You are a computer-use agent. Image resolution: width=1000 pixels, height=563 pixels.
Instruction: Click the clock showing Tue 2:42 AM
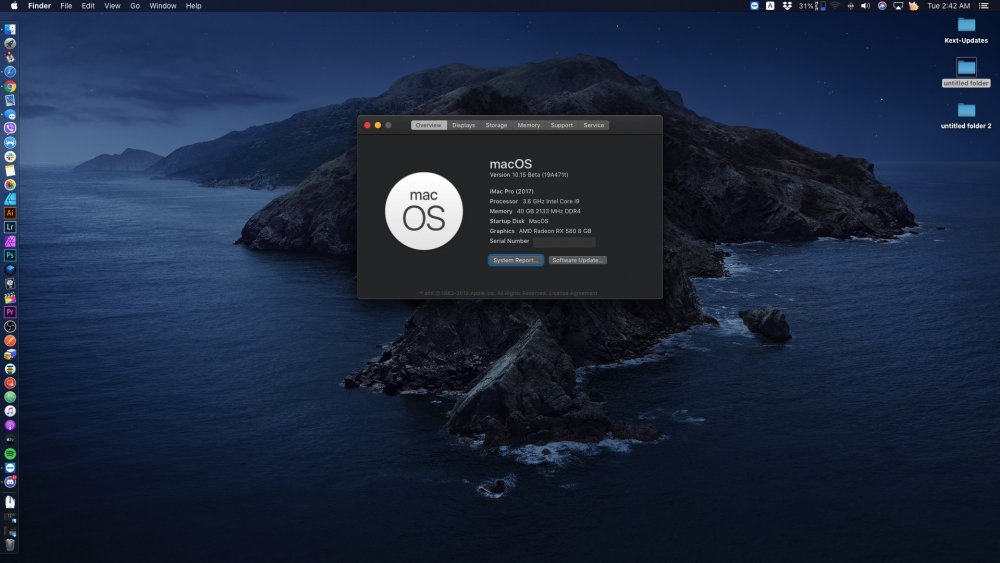pyautogui.click(x=948, y=6)
